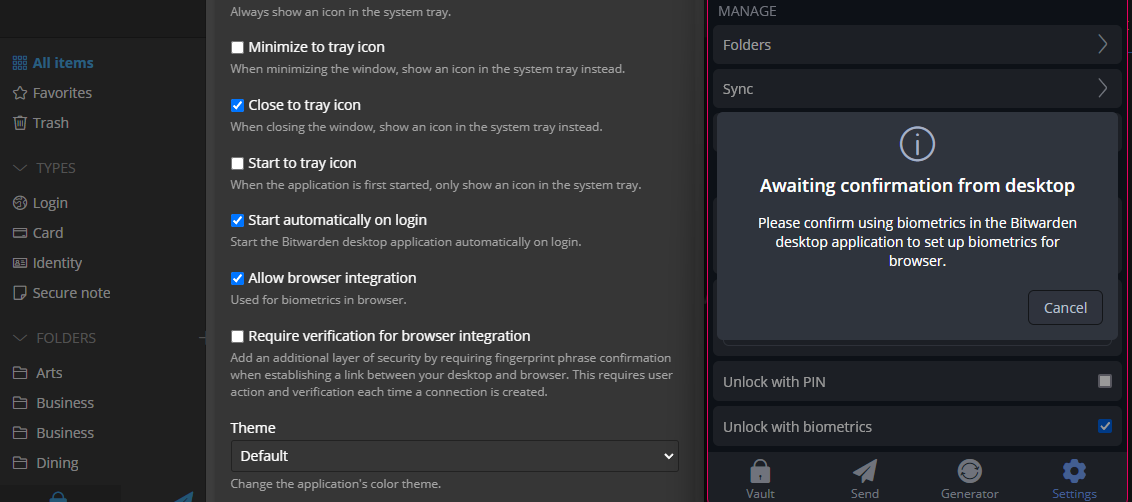Viewport: 1132px width, 502px height.
Task: Click the Trash bin icon
Action: pyautogui.click(x=20, y=123)
